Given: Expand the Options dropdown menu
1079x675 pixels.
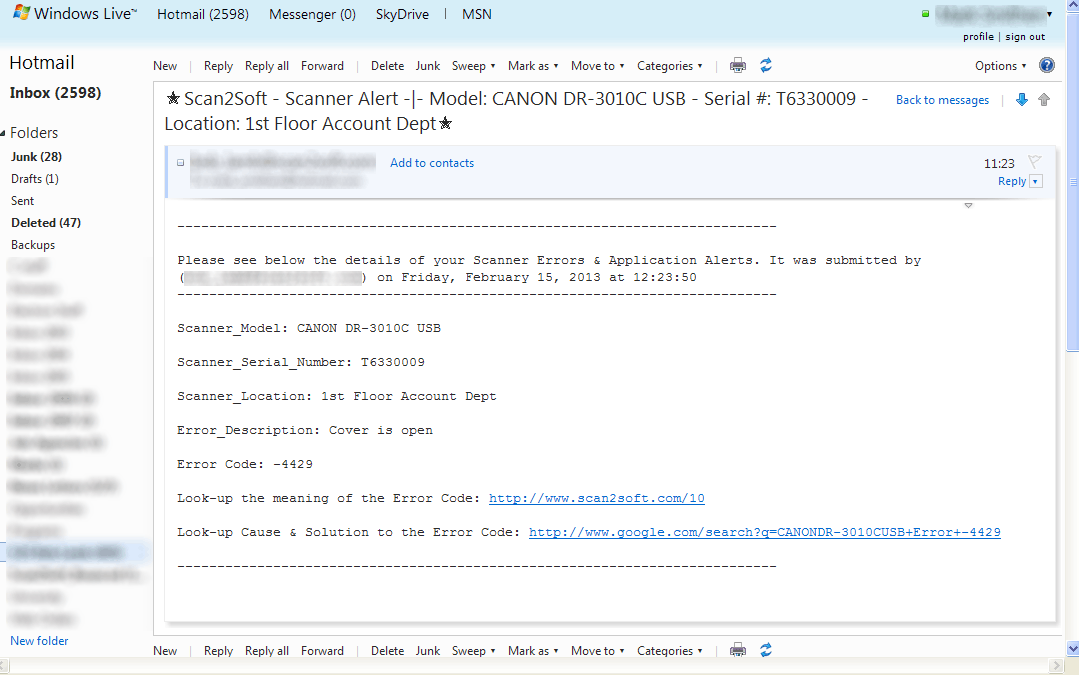Looking at the screenshot, I should pos(1001,66).
